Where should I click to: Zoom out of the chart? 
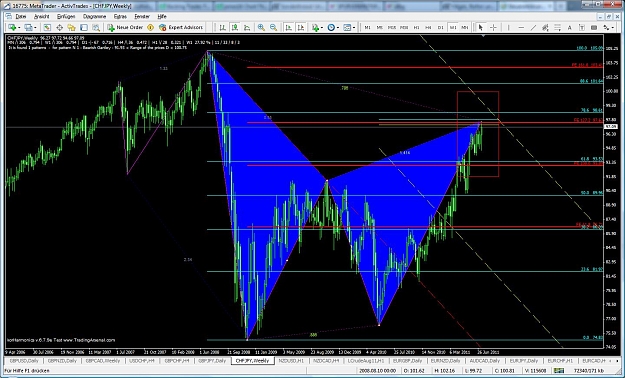(x=273, y=28)
